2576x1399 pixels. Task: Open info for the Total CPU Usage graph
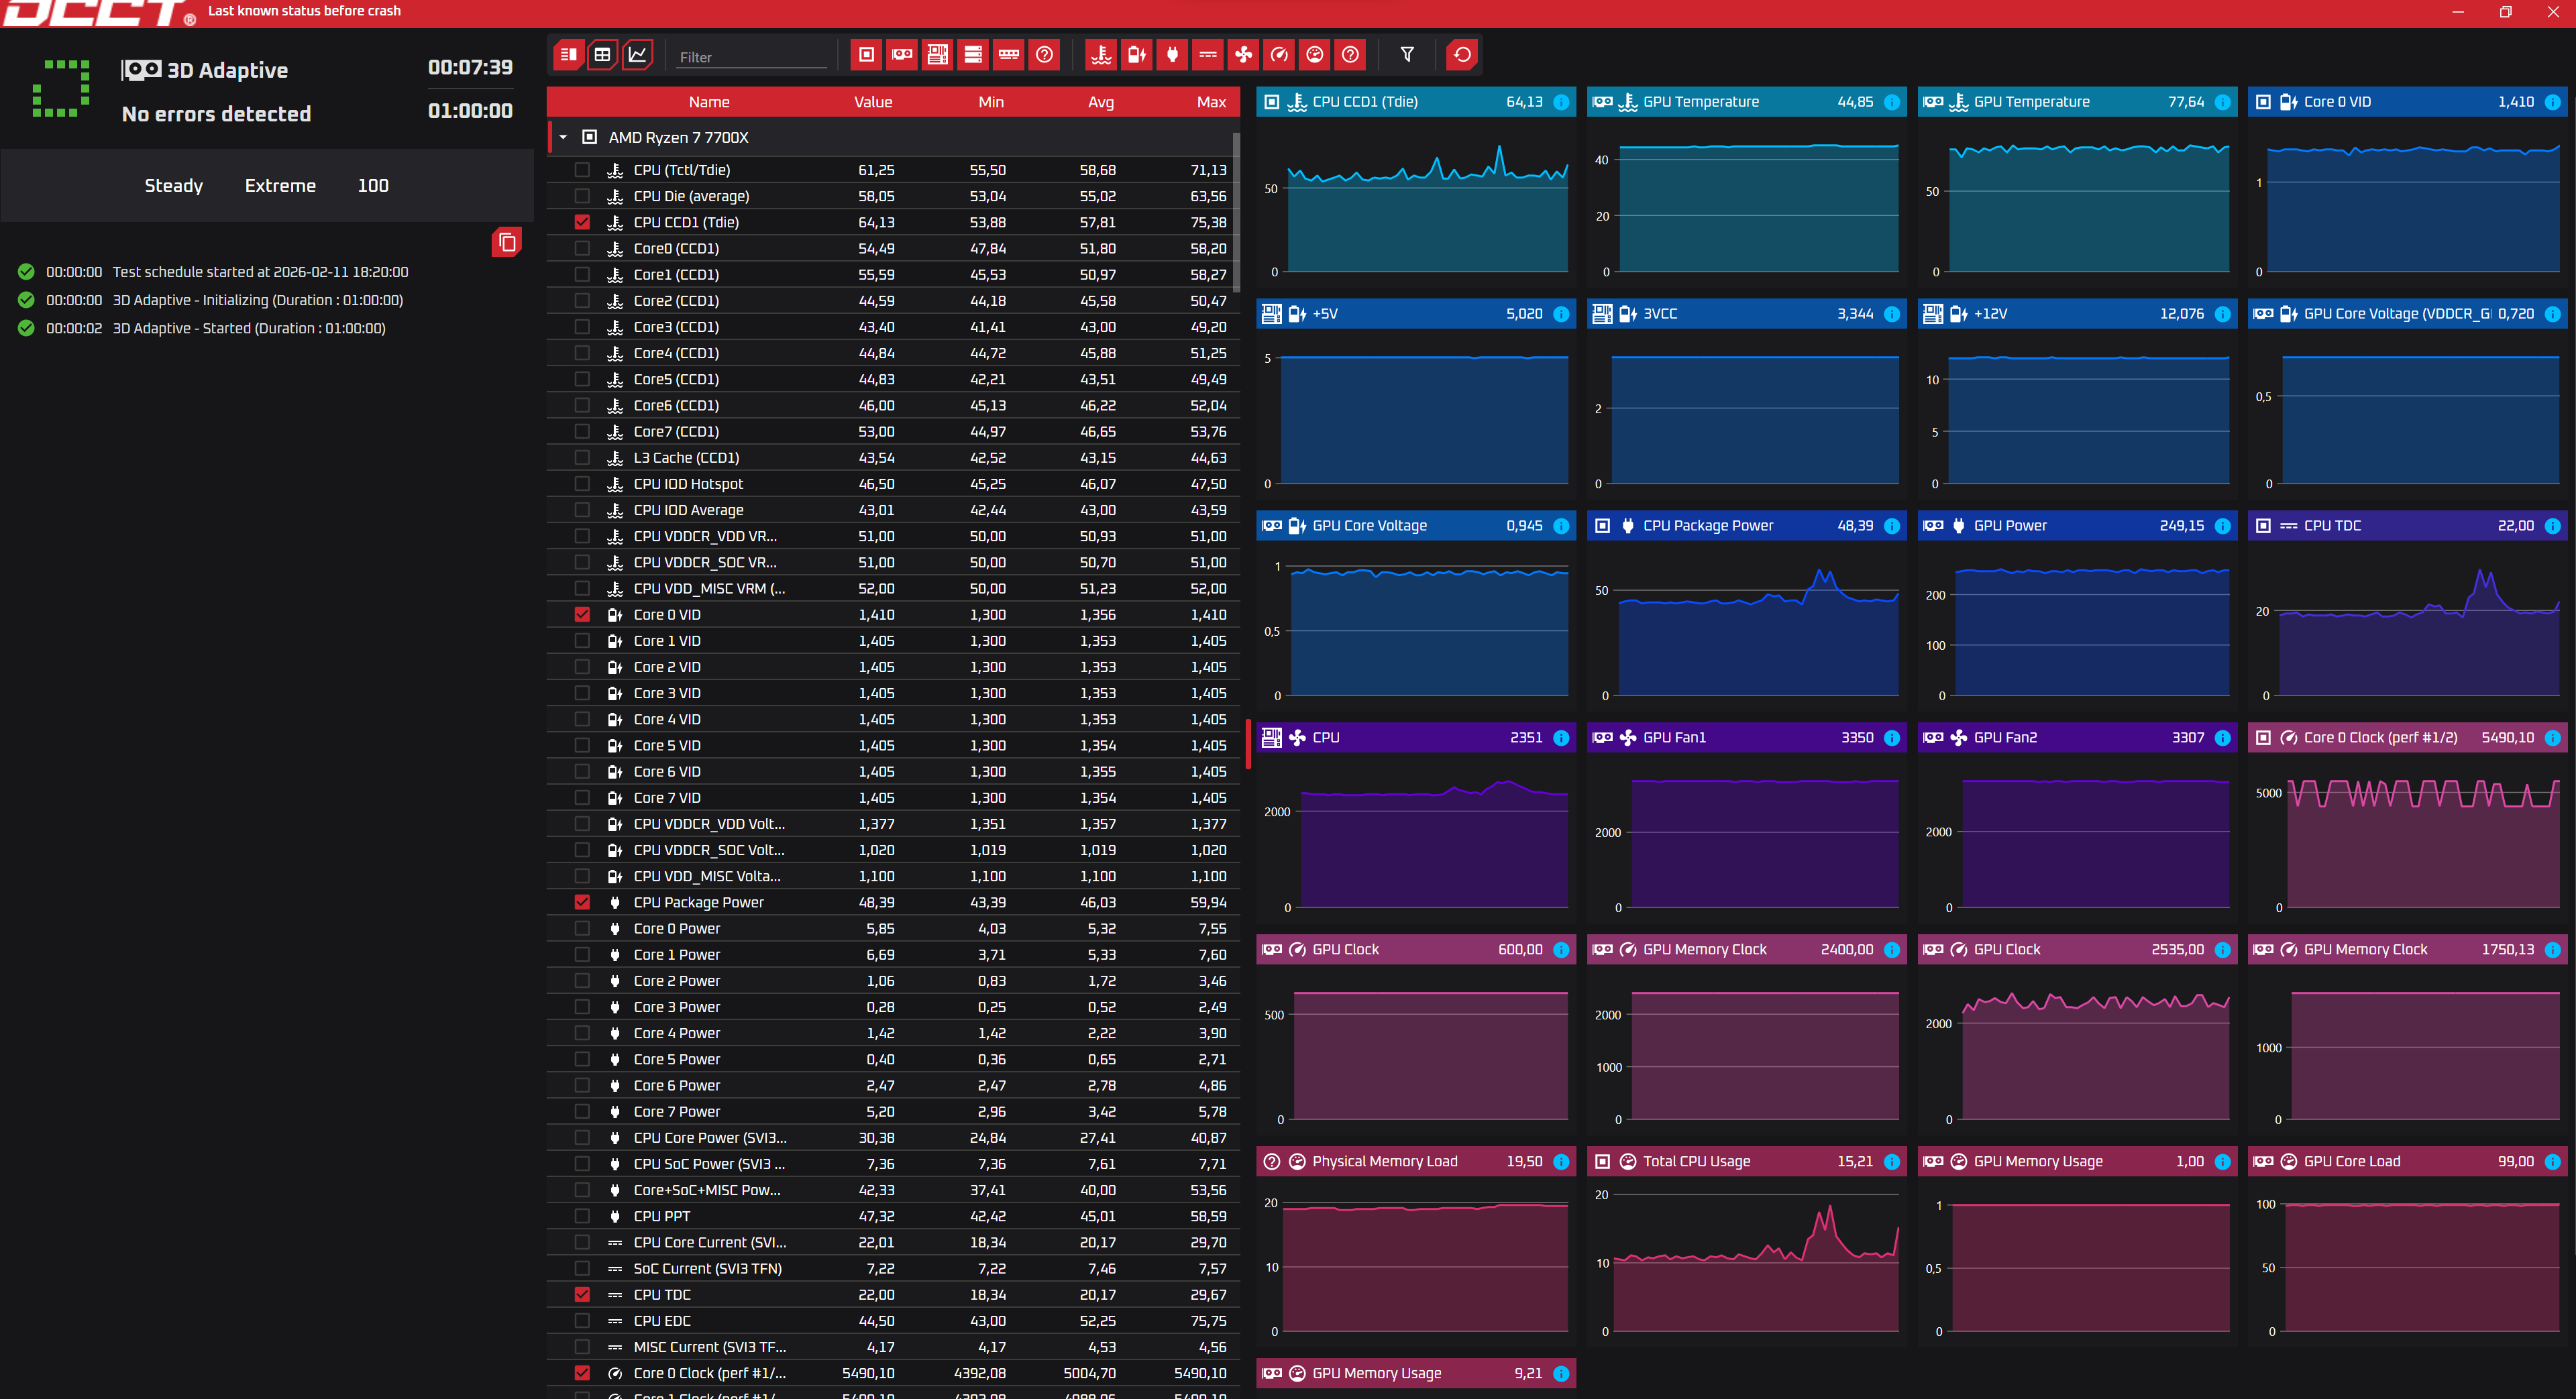[x=1892, y=1162]
